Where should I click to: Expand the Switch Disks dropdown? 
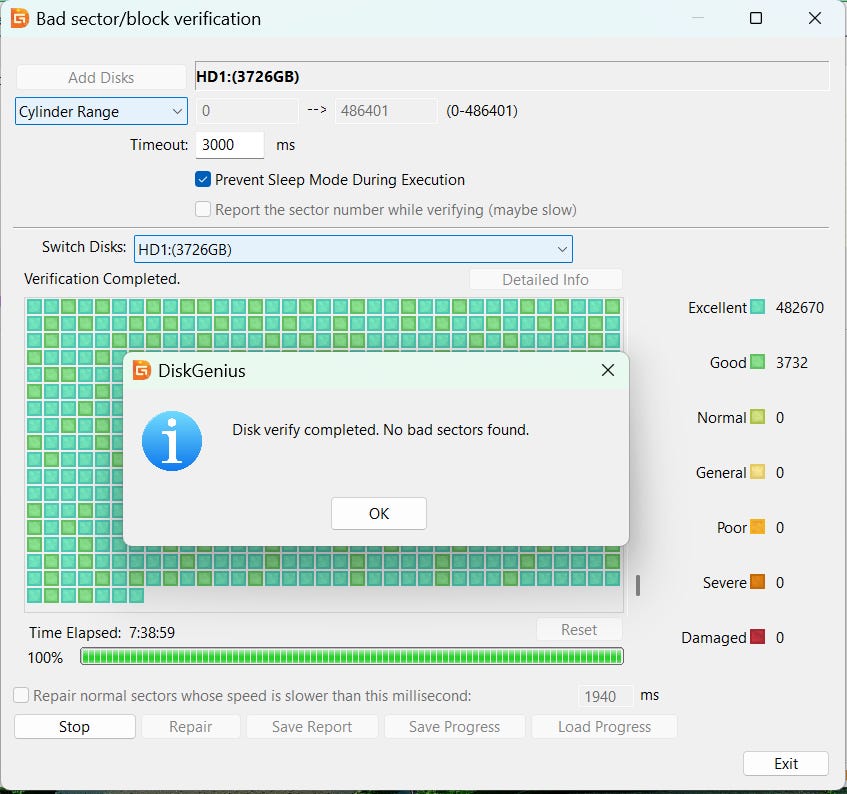point(353,249)
